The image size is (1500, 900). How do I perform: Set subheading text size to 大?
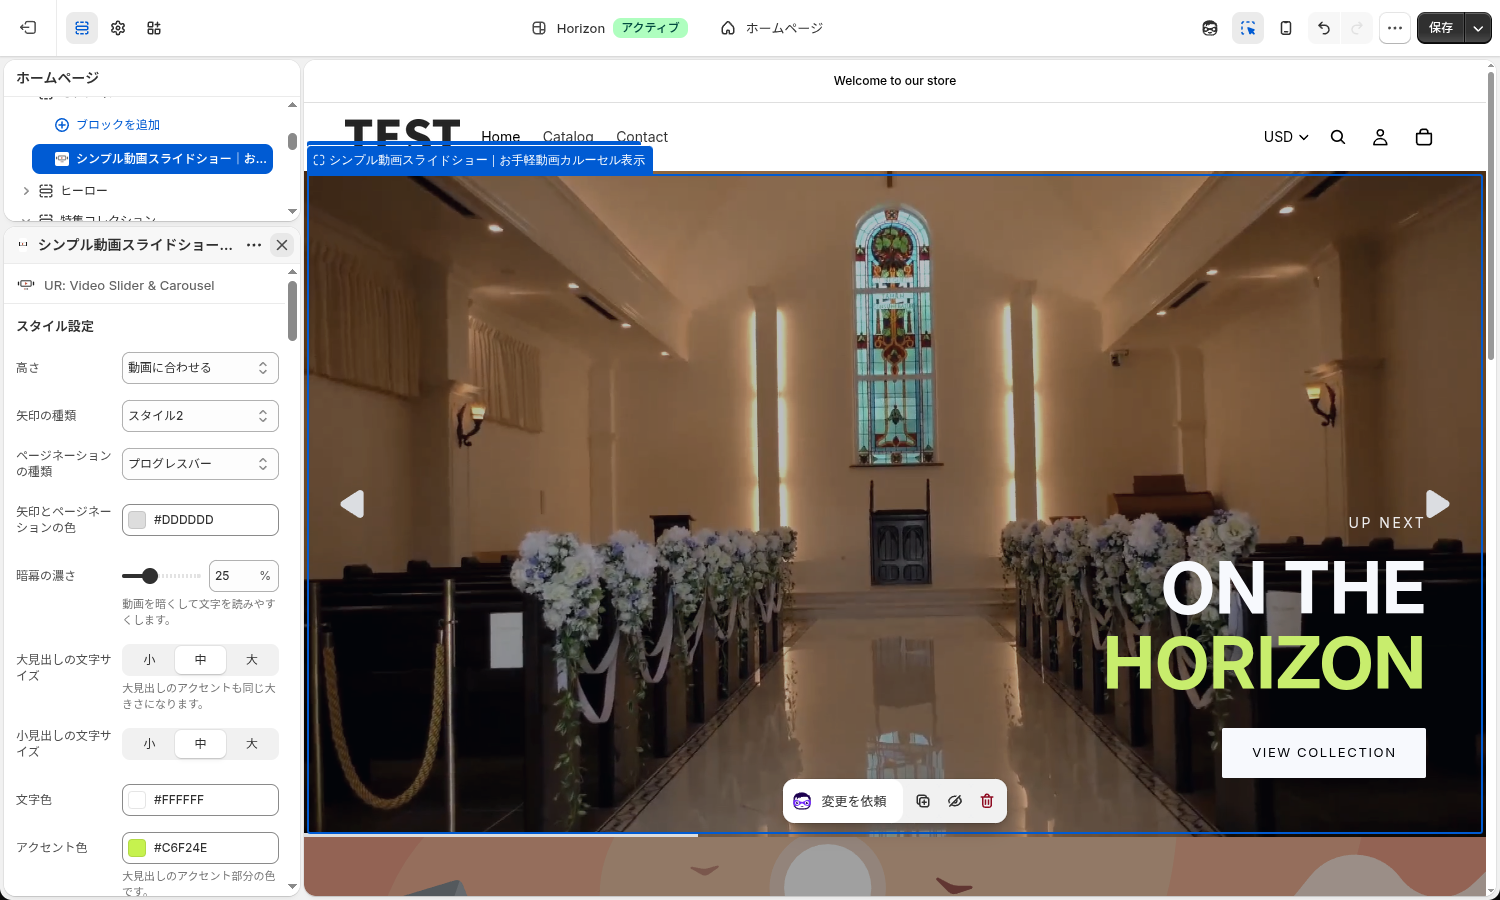click(252, 744)
